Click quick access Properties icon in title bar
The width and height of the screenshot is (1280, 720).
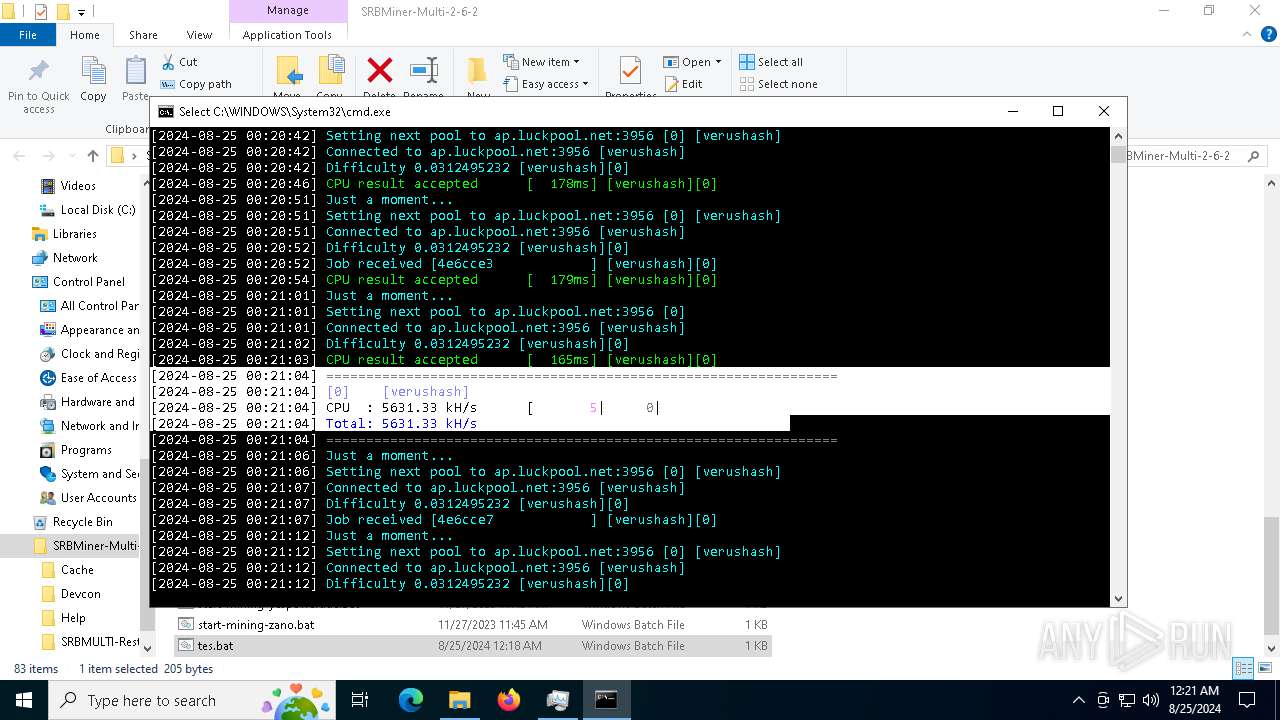click(x=41, y=12)
